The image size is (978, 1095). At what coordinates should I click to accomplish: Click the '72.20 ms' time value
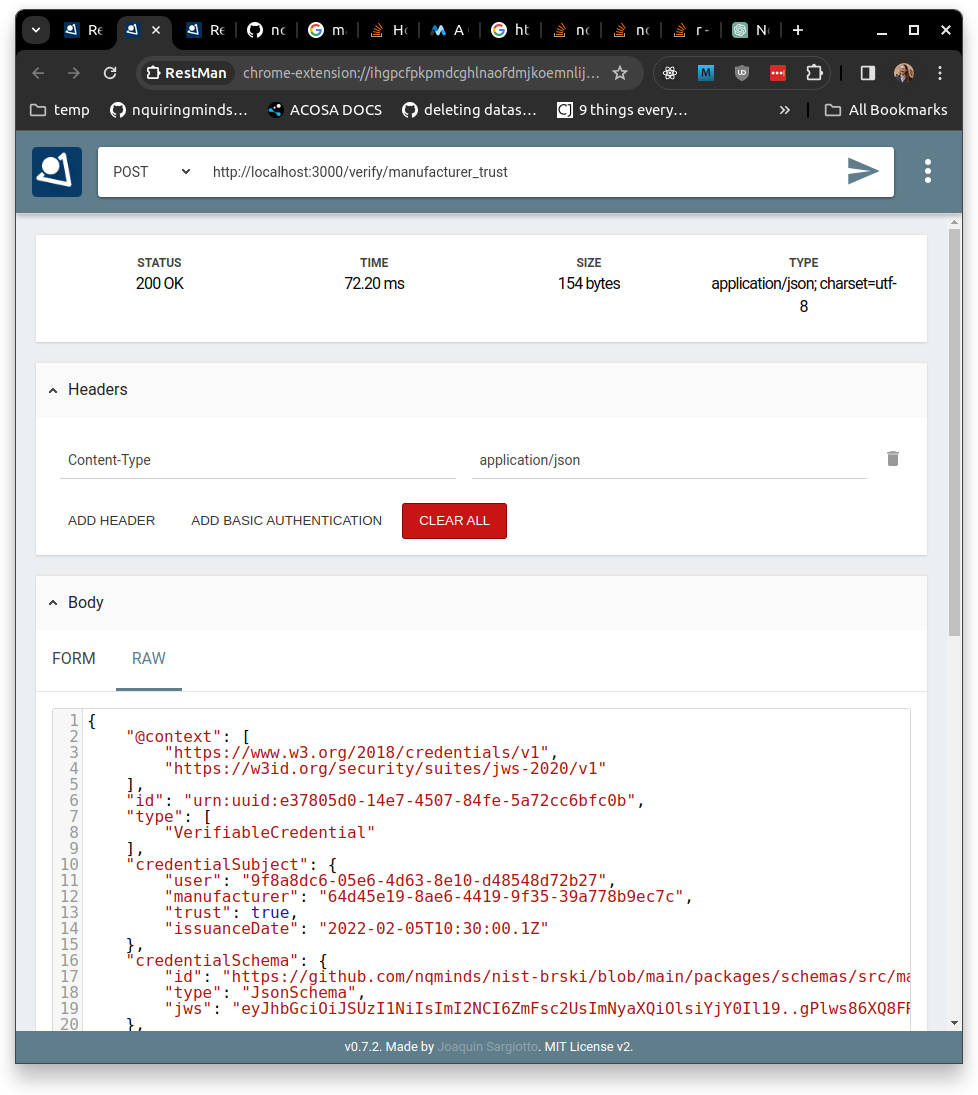(x=374, y=284)
